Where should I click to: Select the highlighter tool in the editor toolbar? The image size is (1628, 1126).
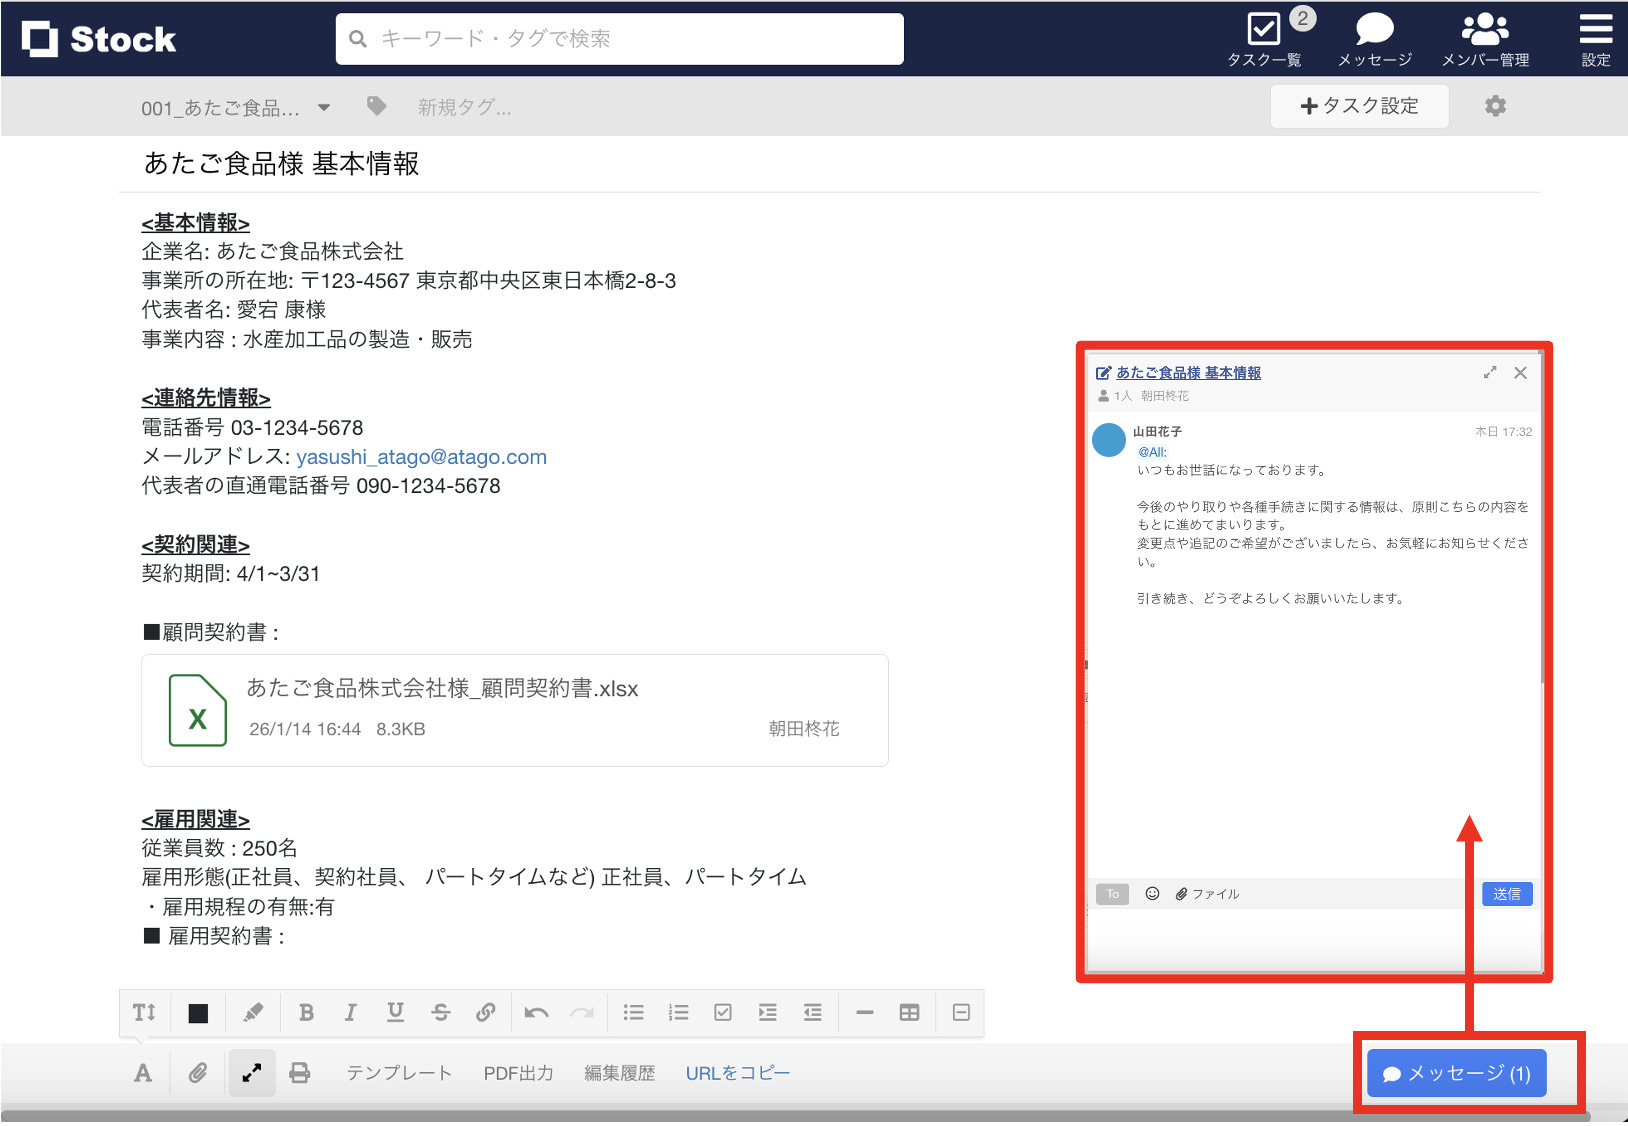click(x=252, y=1012)
